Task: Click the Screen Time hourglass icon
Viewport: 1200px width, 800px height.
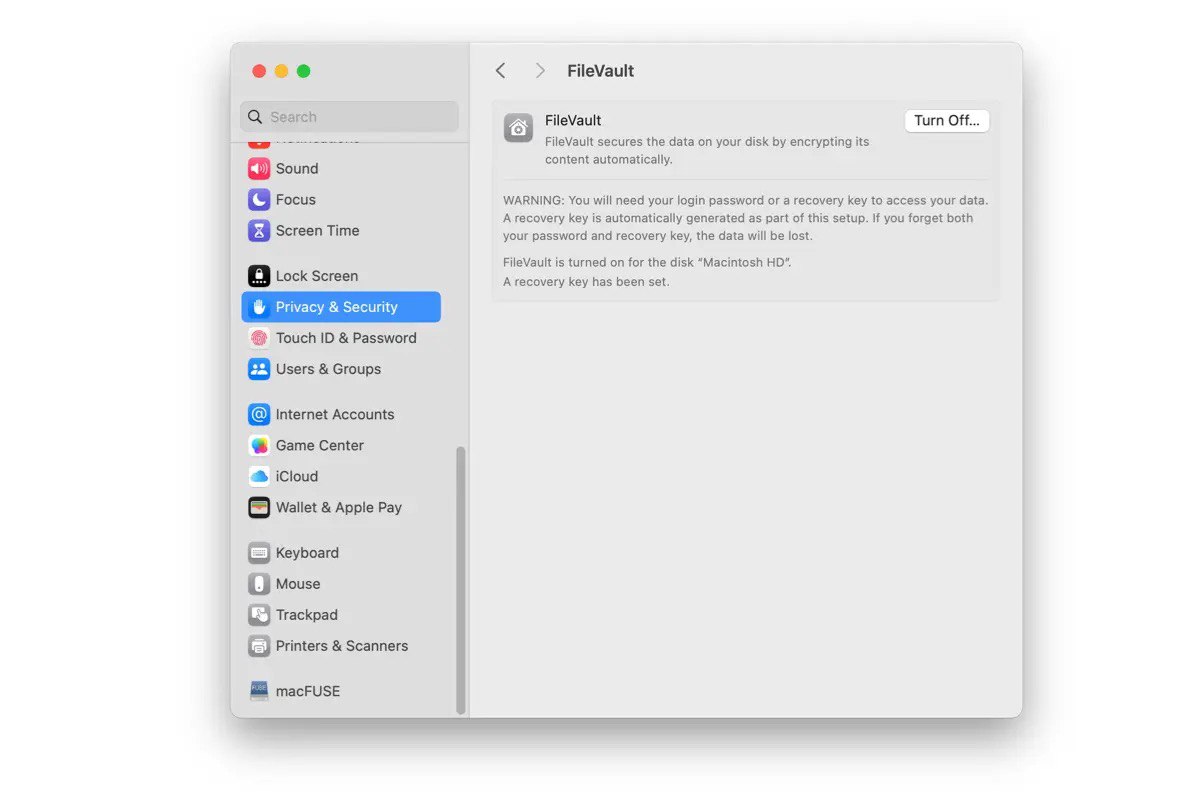Action: click(259, 231)
